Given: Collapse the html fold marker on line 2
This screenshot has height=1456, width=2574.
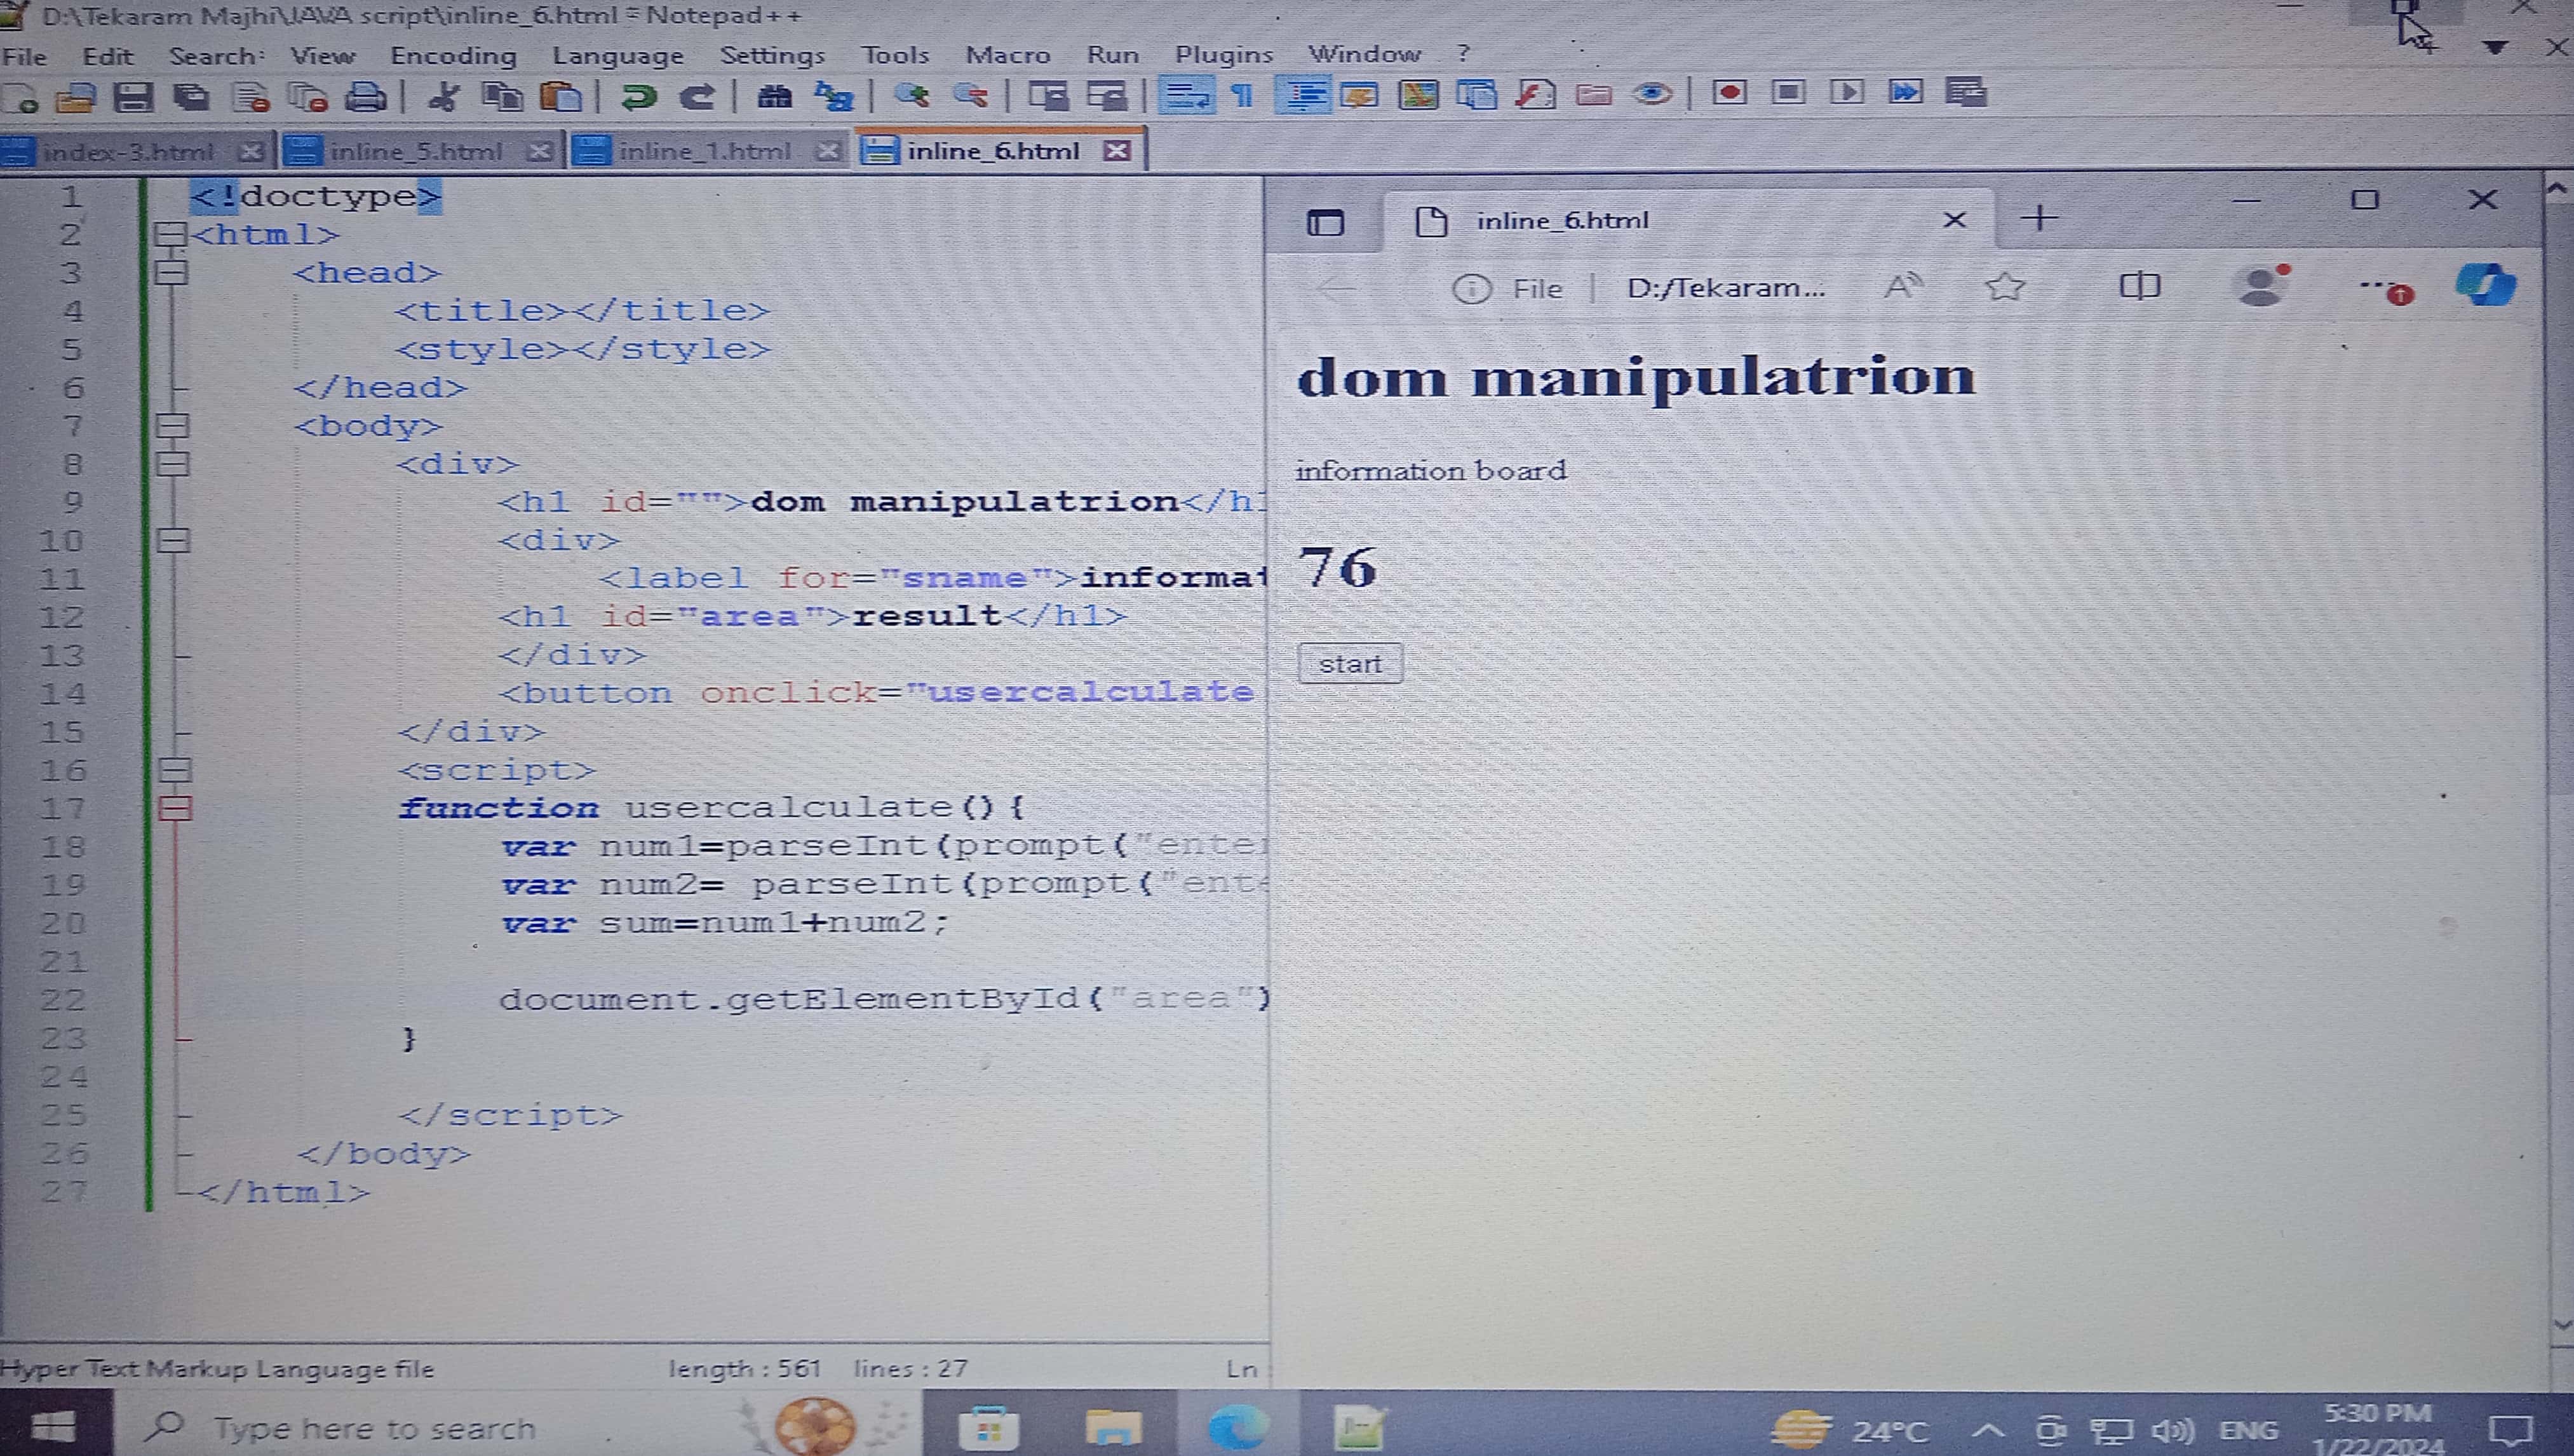Looking at the screenshot, I should point(171,235).
